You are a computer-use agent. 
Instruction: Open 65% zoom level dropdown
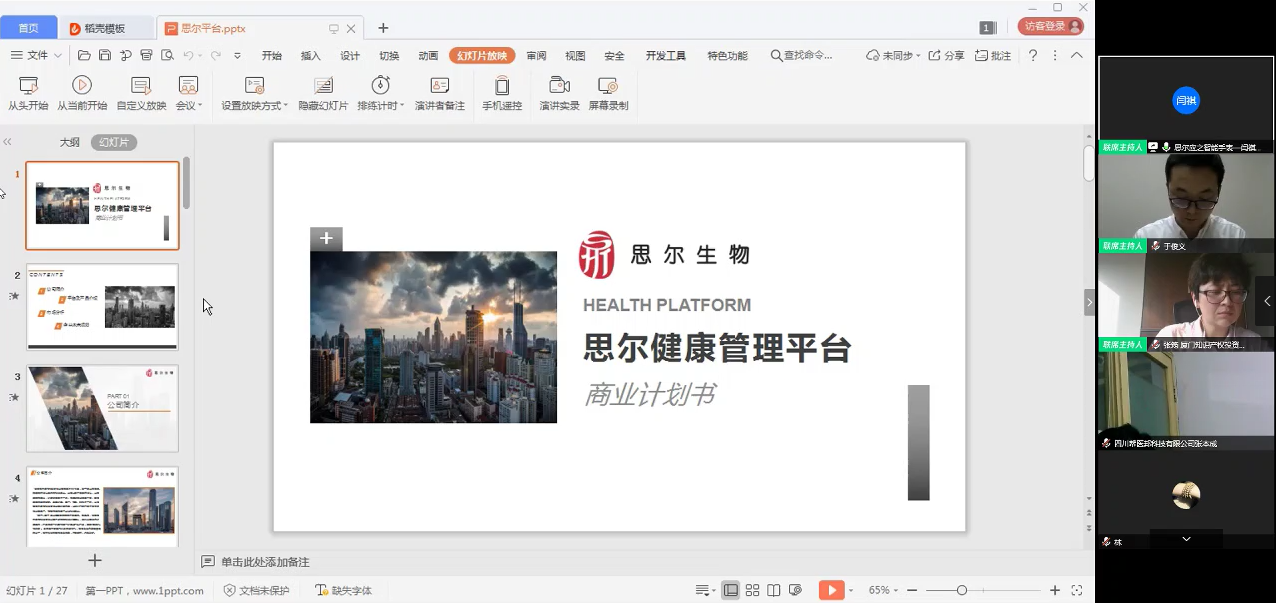[x=883, y=590]
